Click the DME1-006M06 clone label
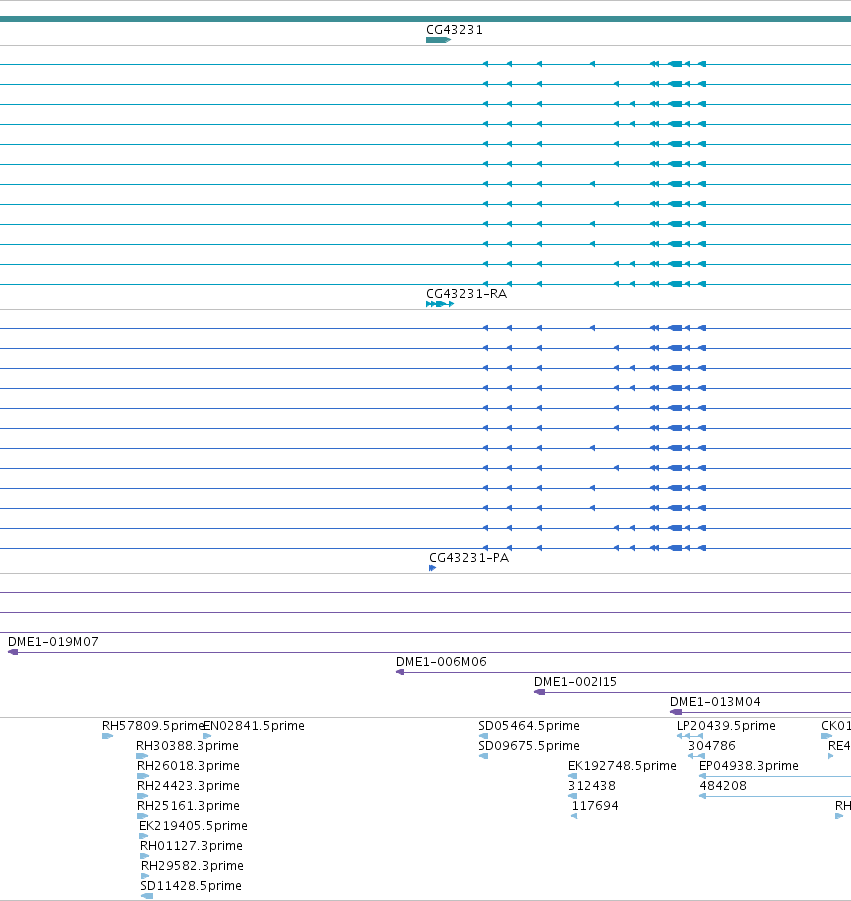The height and width of the screenshot is (901, 851). pos(441,662)
